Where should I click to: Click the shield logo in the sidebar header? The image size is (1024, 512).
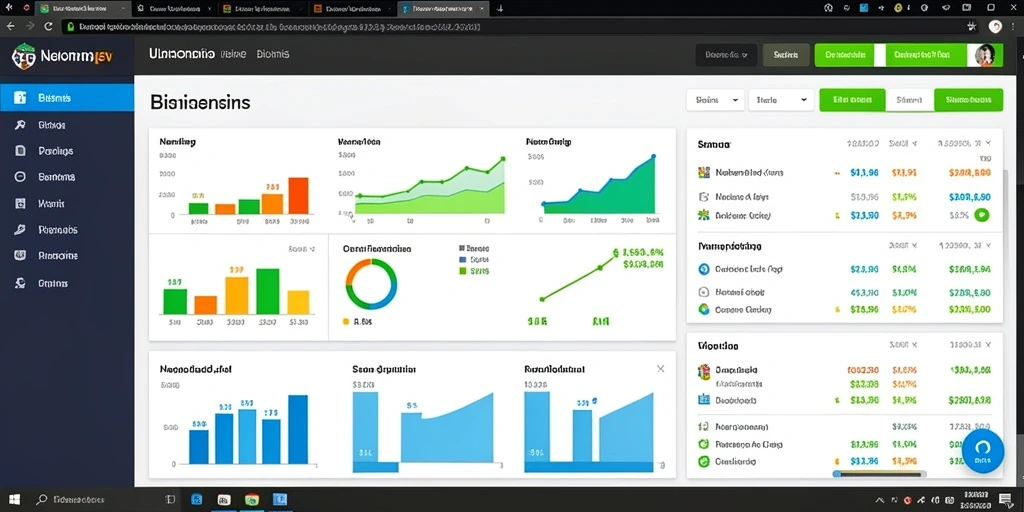(24, 56)
